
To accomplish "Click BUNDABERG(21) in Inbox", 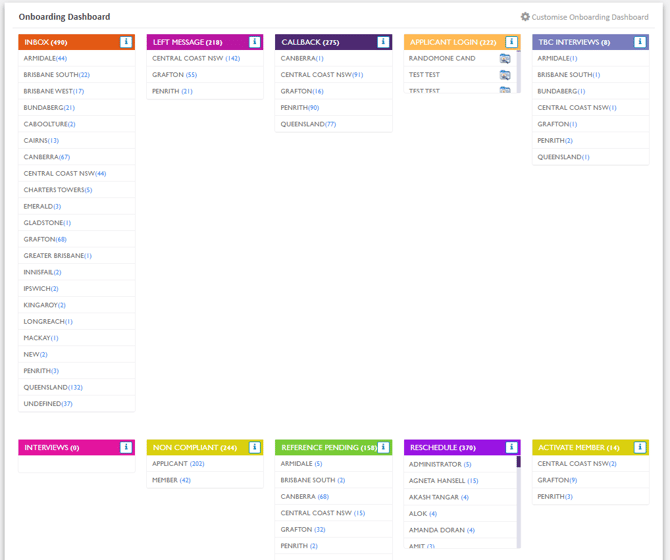I will [49, 108].
